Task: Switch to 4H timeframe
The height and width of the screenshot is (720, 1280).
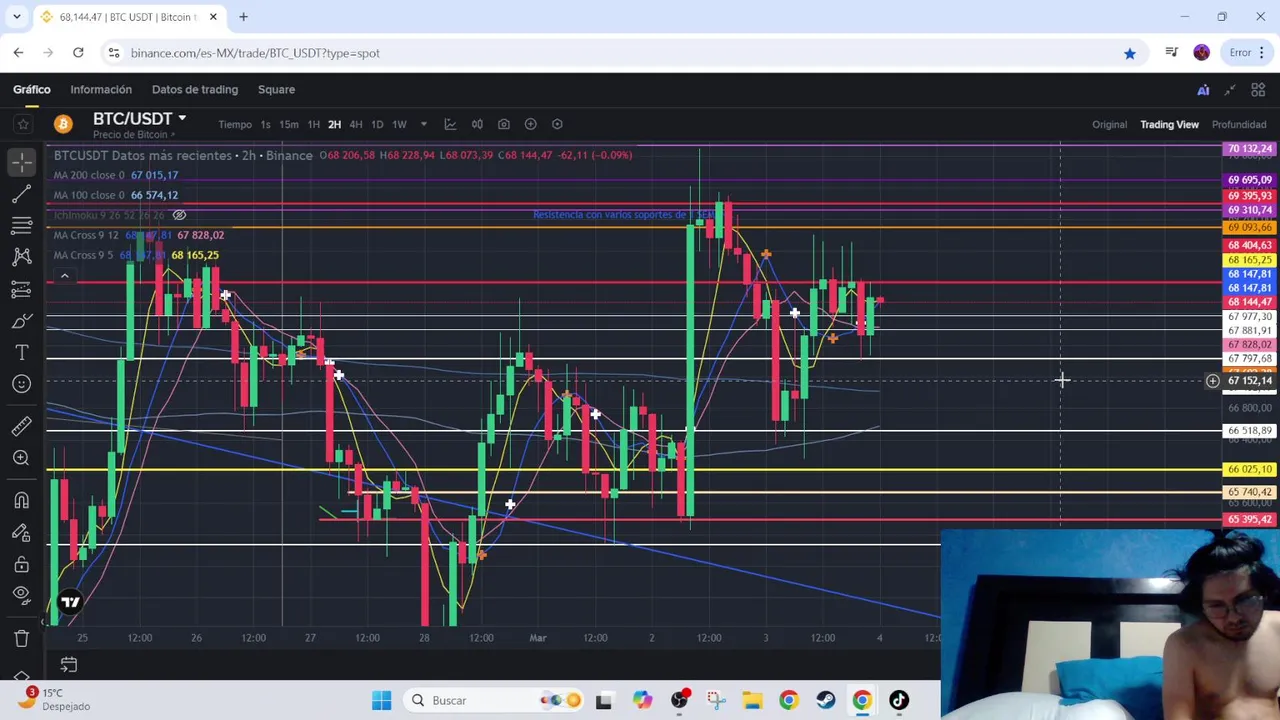Action: point(355,124)
